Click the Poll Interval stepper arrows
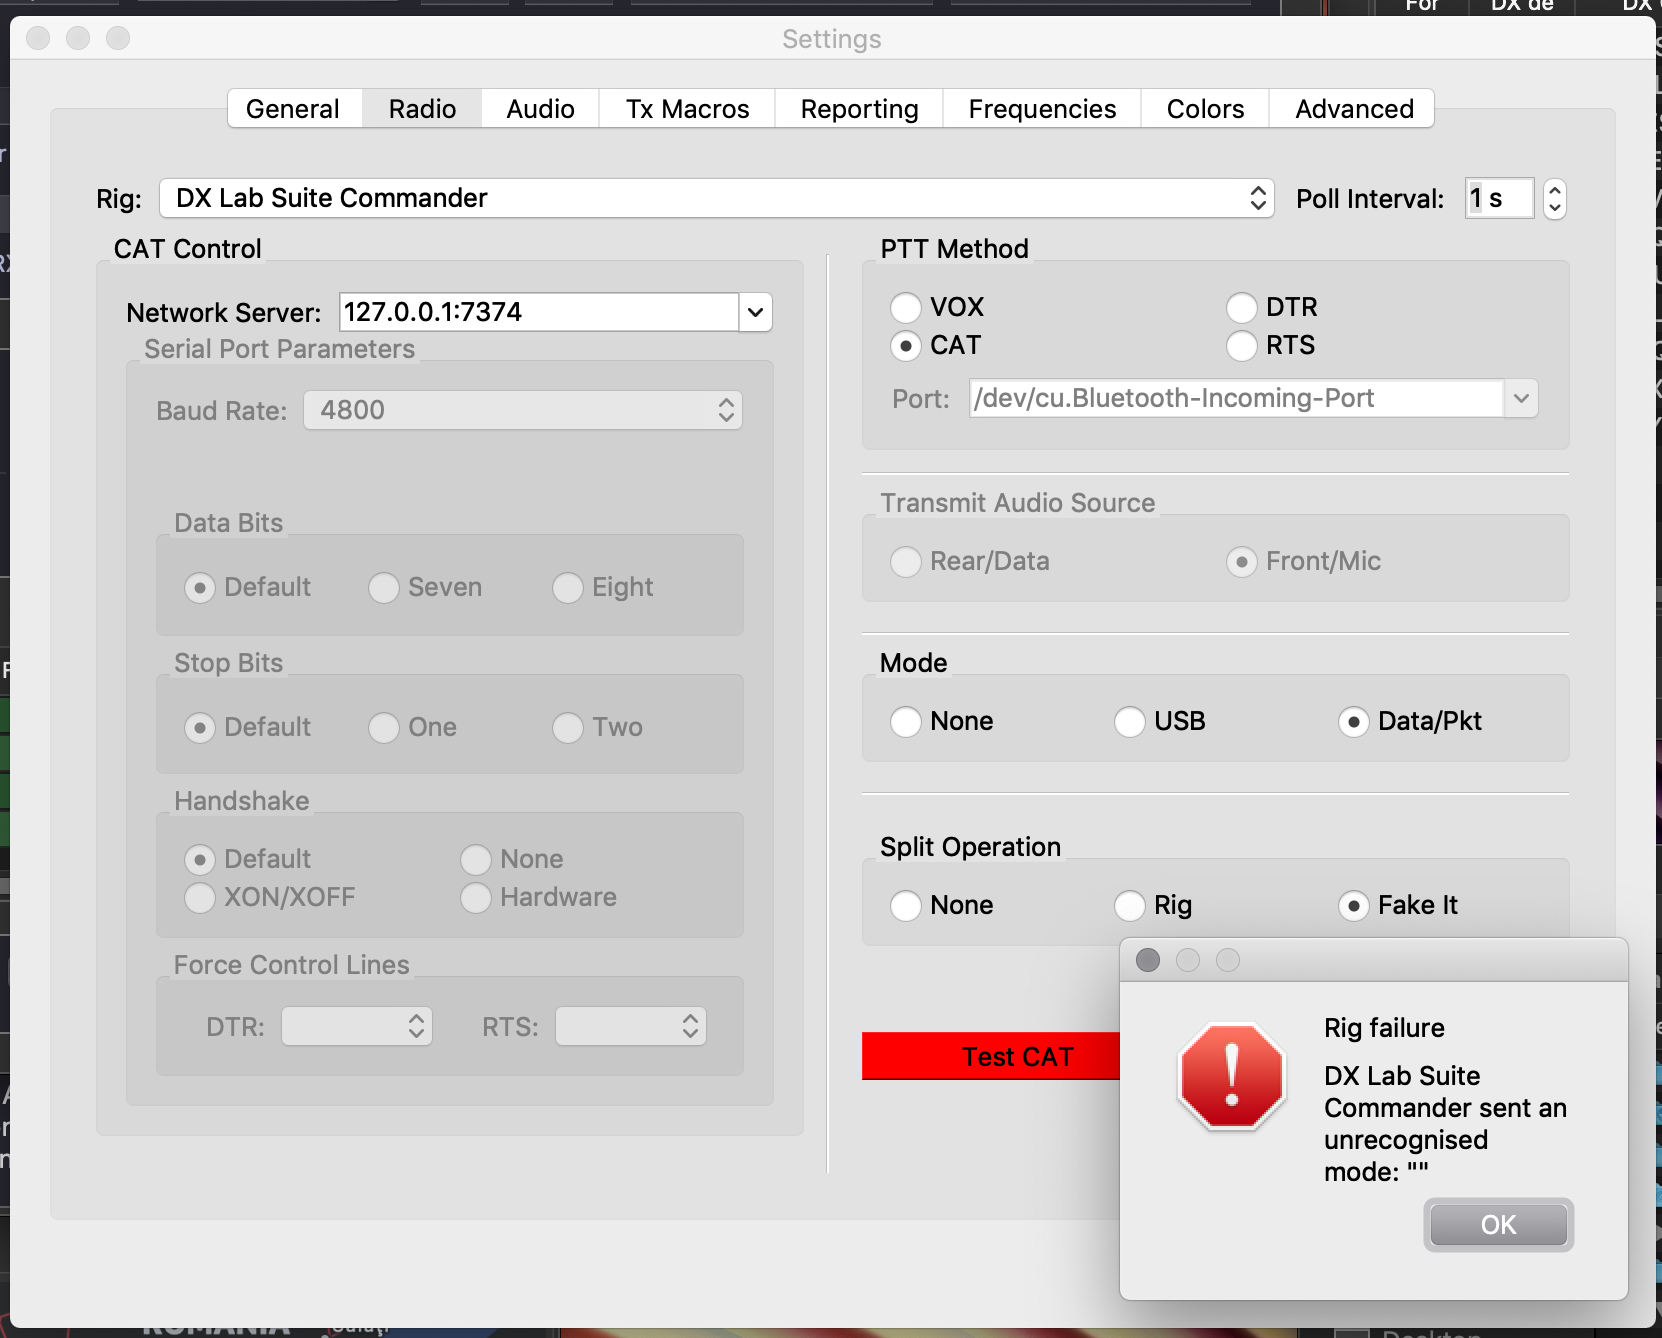Image resolution: width=1662 pixels, height=1338 pixels. 1554,198
